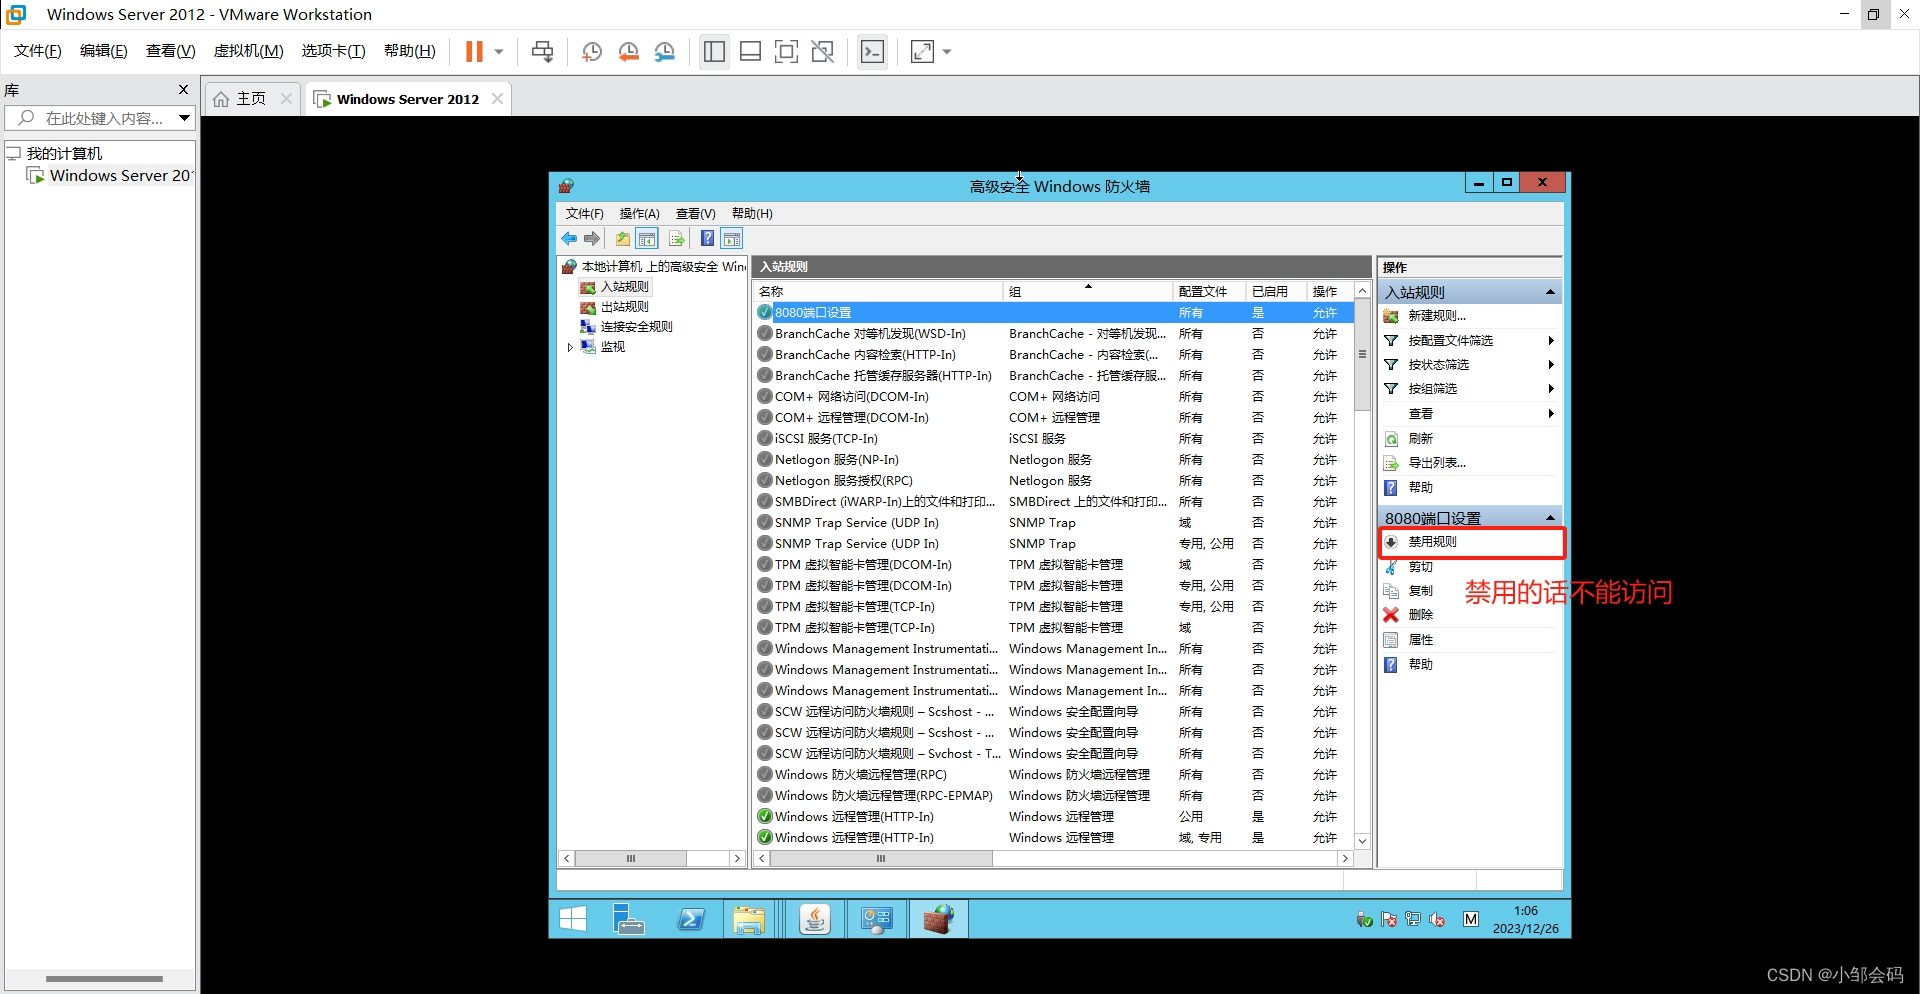Screen dimensions: 1920x994
Task: Select 出站规则 in the firewall tree
Action: click(624, 307)
